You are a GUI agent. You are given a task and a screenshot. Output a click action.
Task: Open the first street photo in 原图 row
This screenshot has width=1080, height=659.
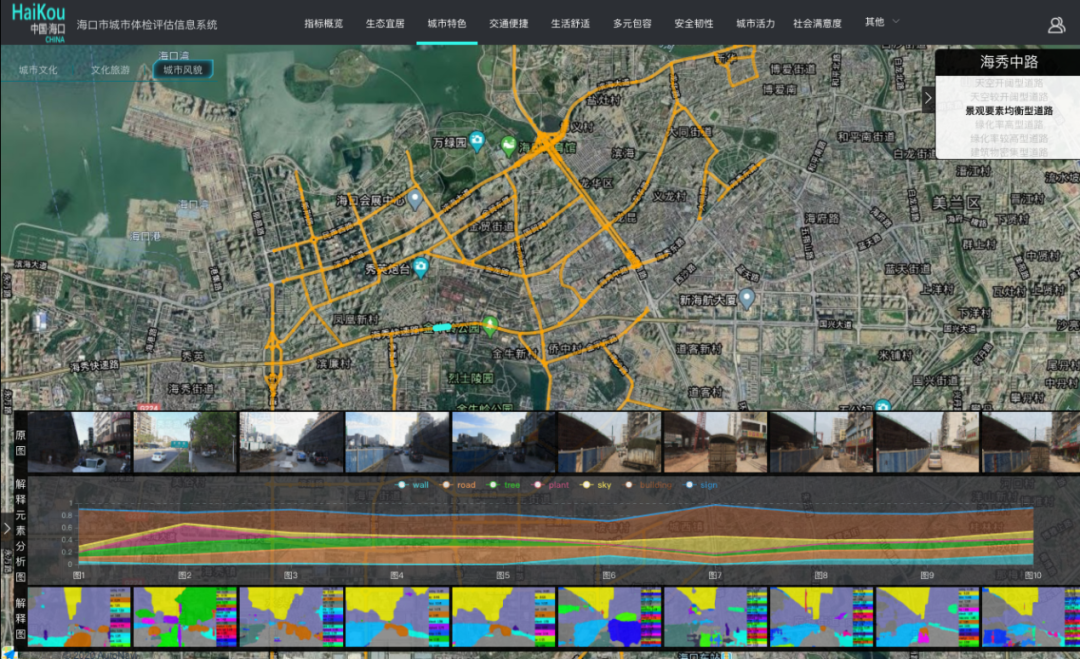[79, 442]
